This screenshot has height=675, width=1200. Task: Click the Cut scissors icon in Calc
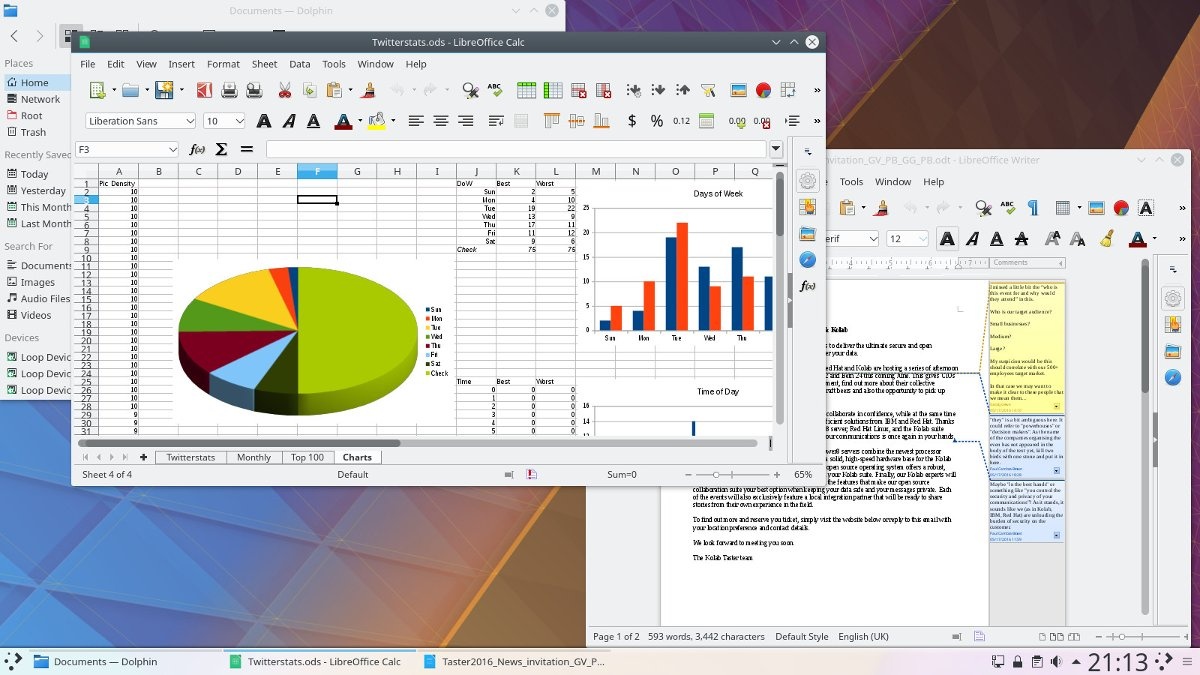[x=284, y=90]
